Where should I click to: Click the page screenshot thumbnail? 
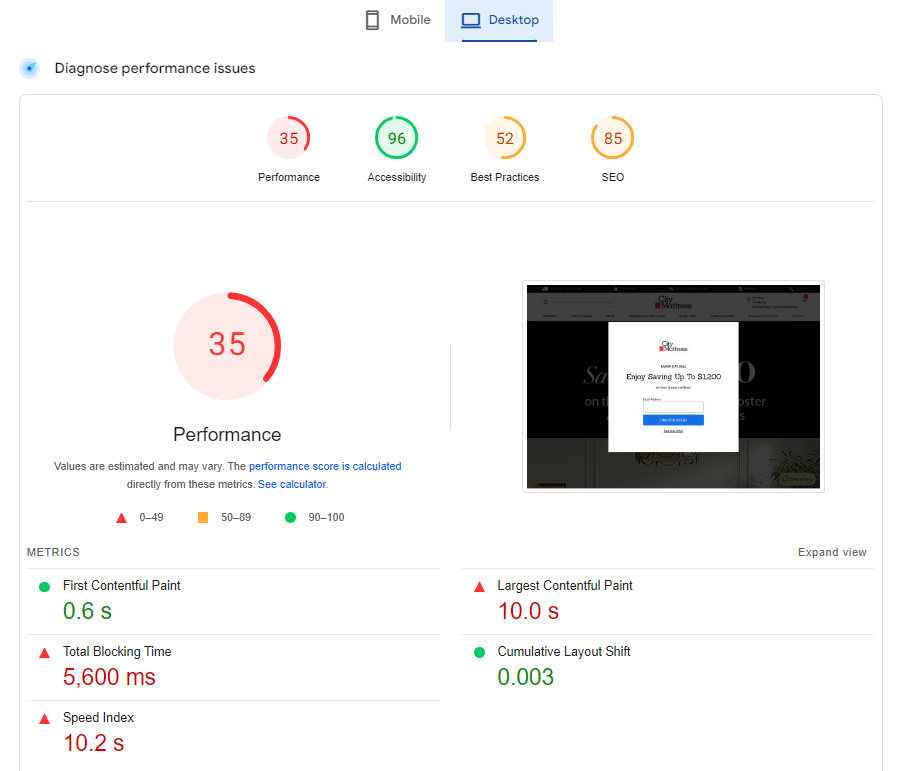673,387
